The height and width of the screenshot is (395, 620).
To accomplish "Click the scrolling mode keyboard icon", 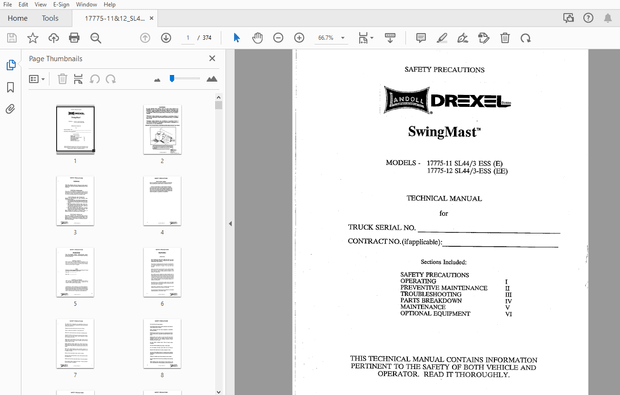I will [390, 38].
